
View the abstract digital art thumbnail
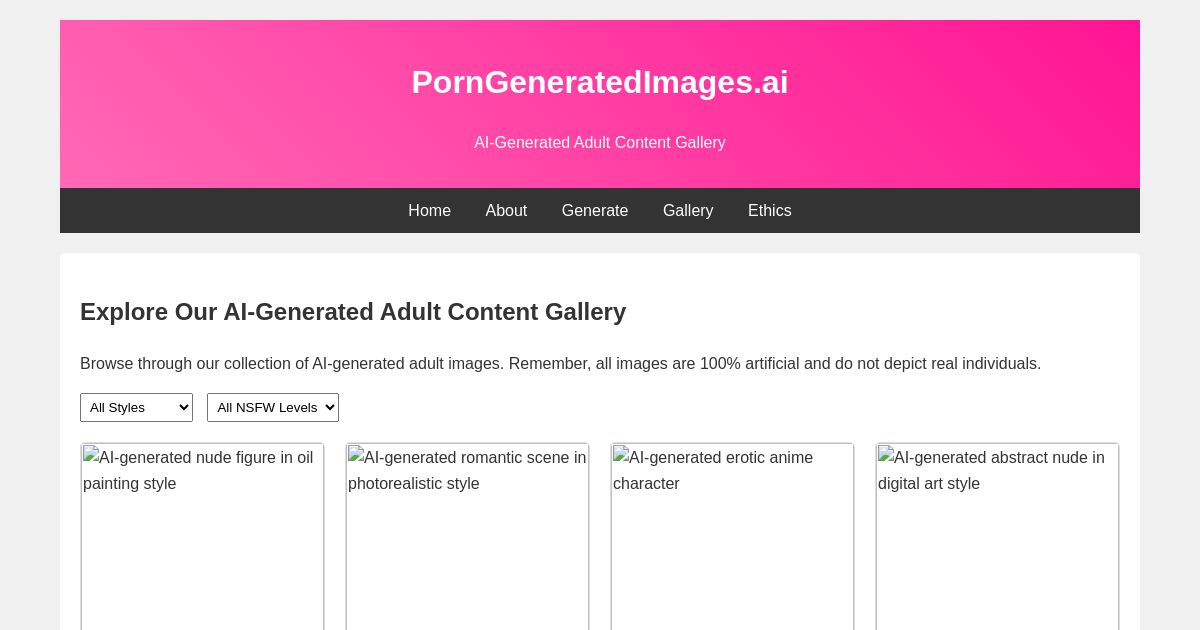[998, 550]
